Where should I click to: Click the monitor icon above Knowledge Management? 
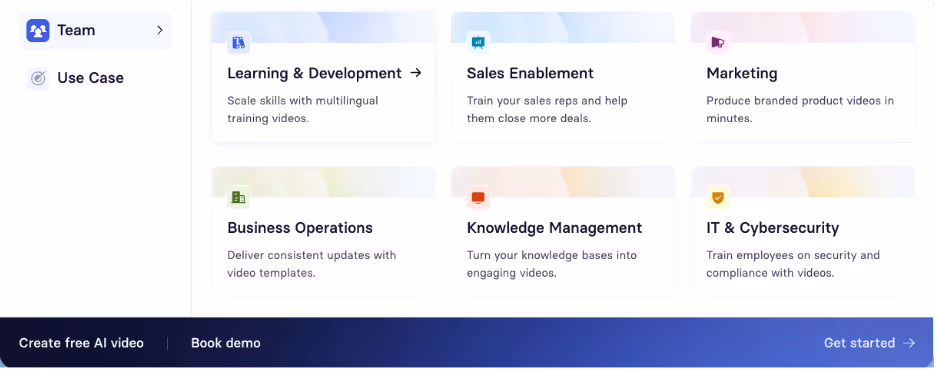click(478, 198)
